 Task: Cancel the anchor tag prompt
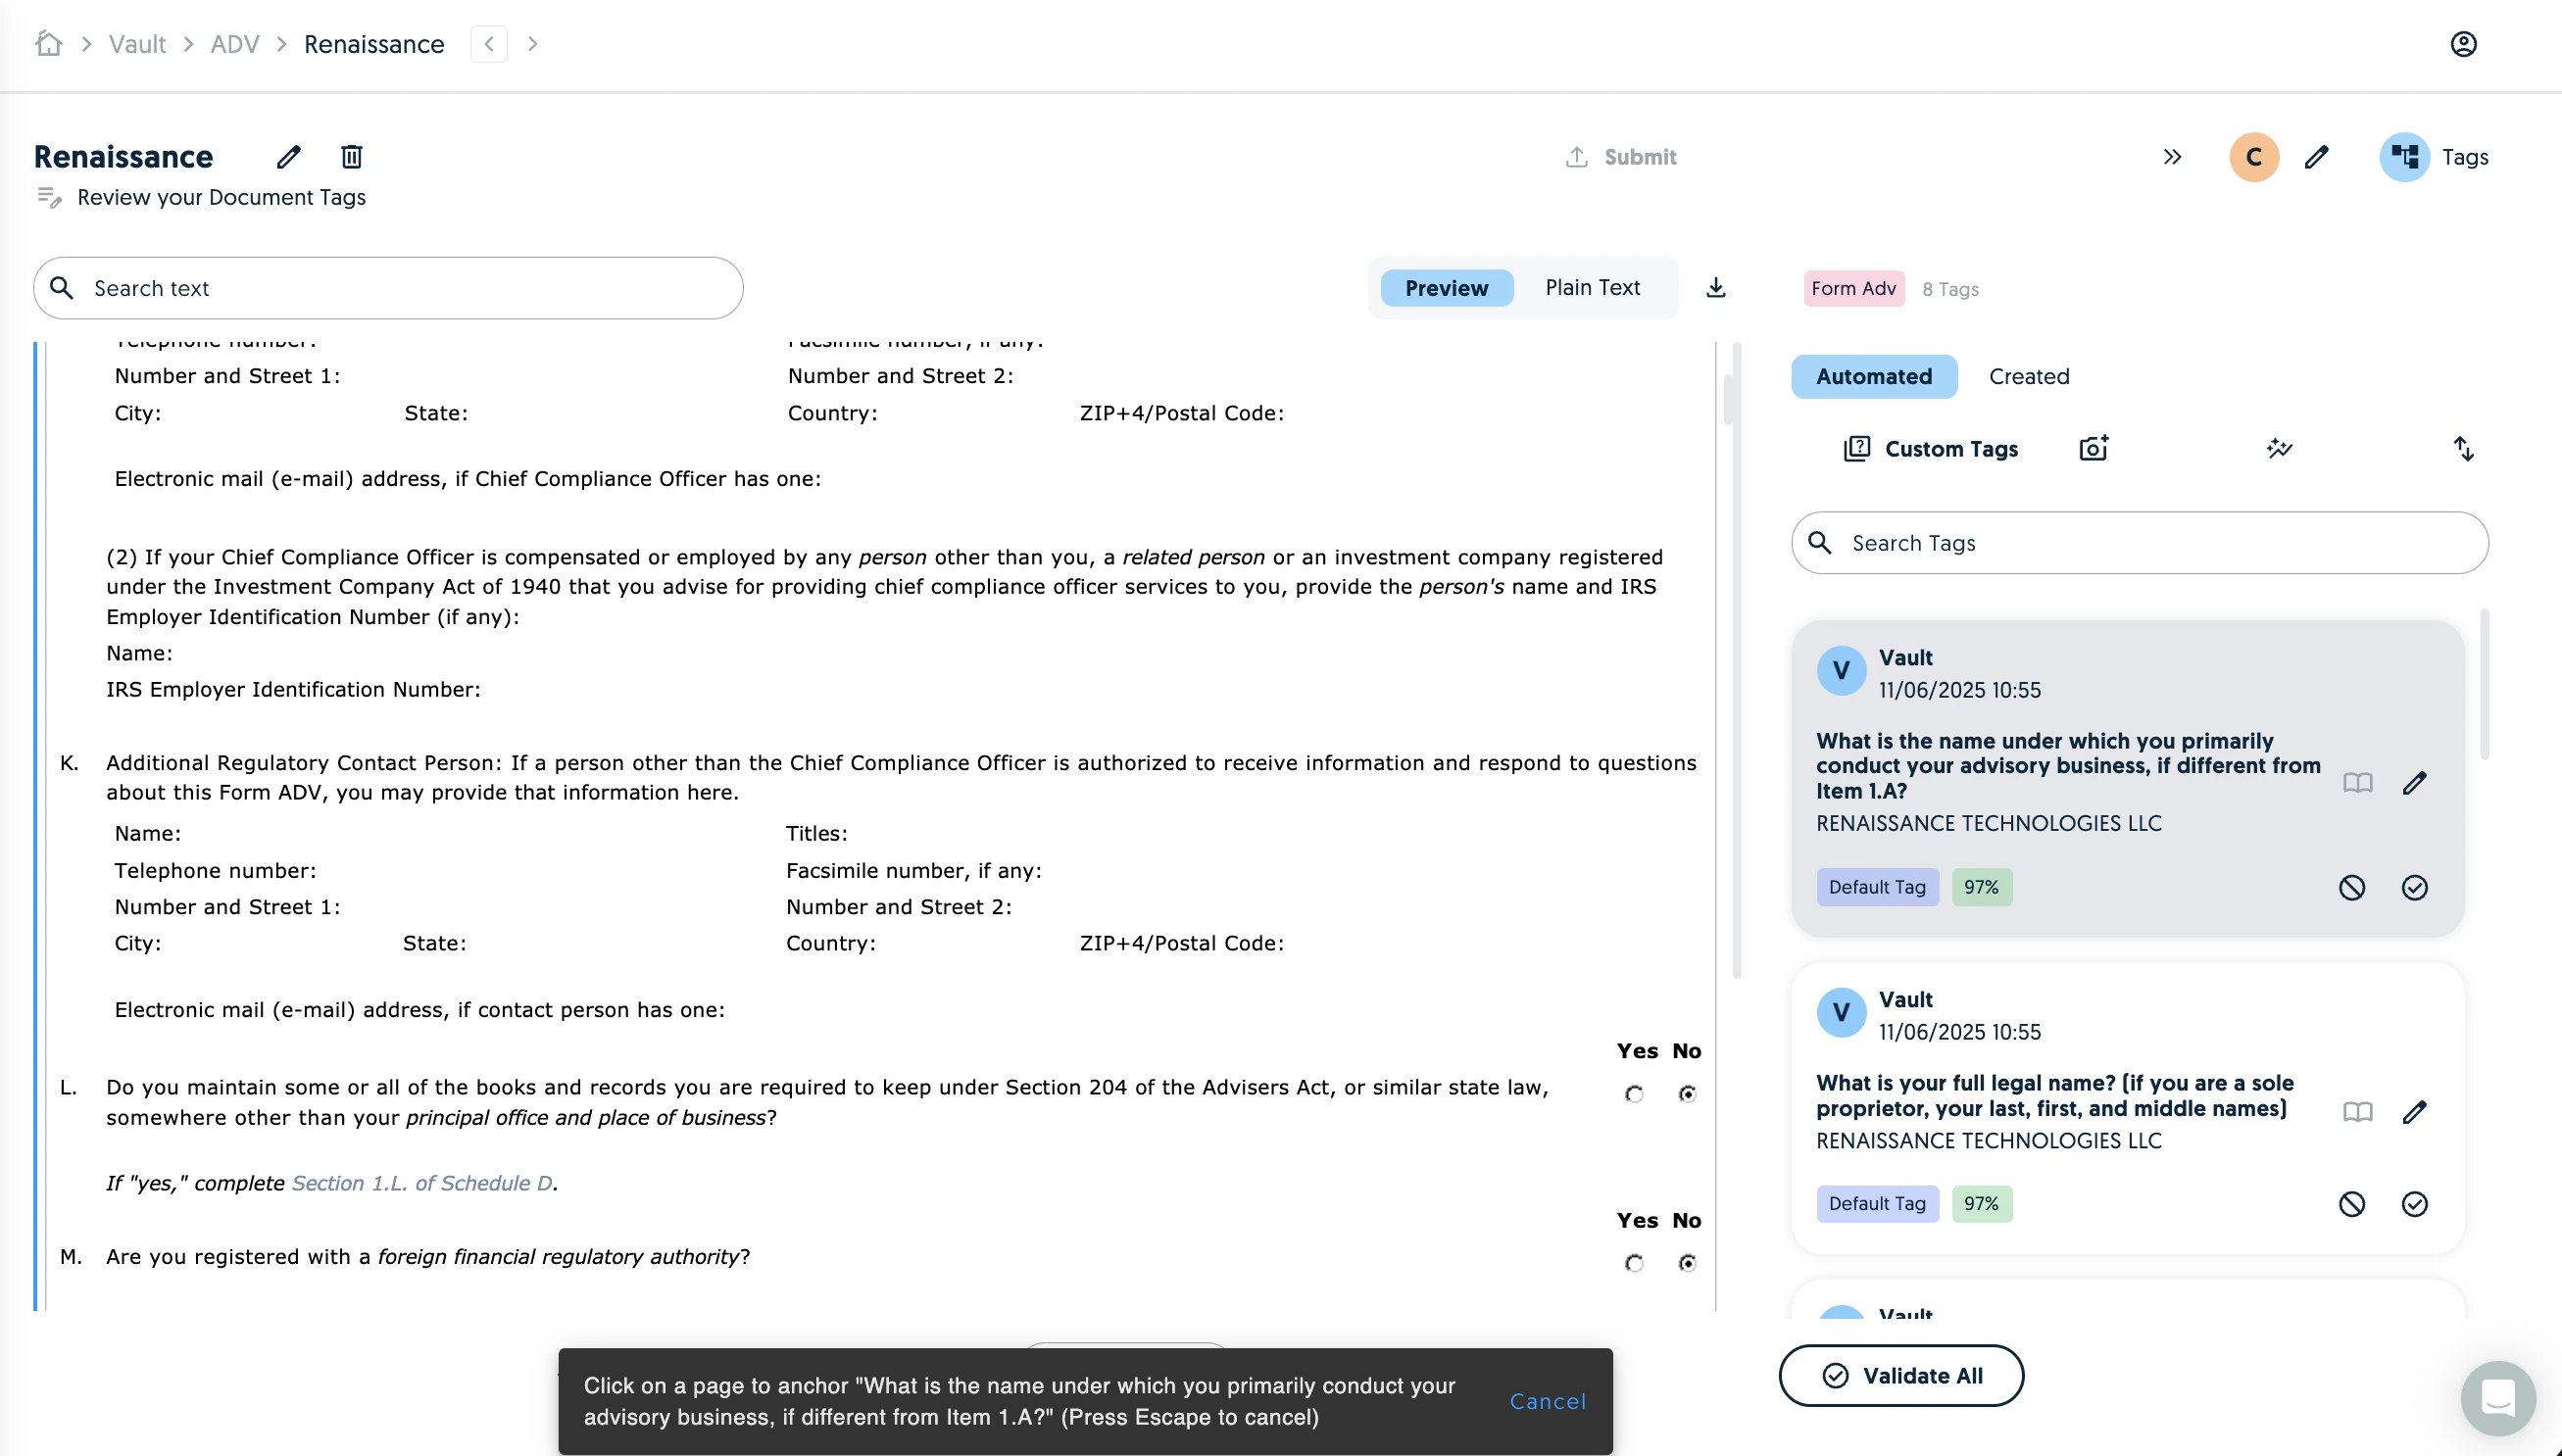(1547, 1401)
